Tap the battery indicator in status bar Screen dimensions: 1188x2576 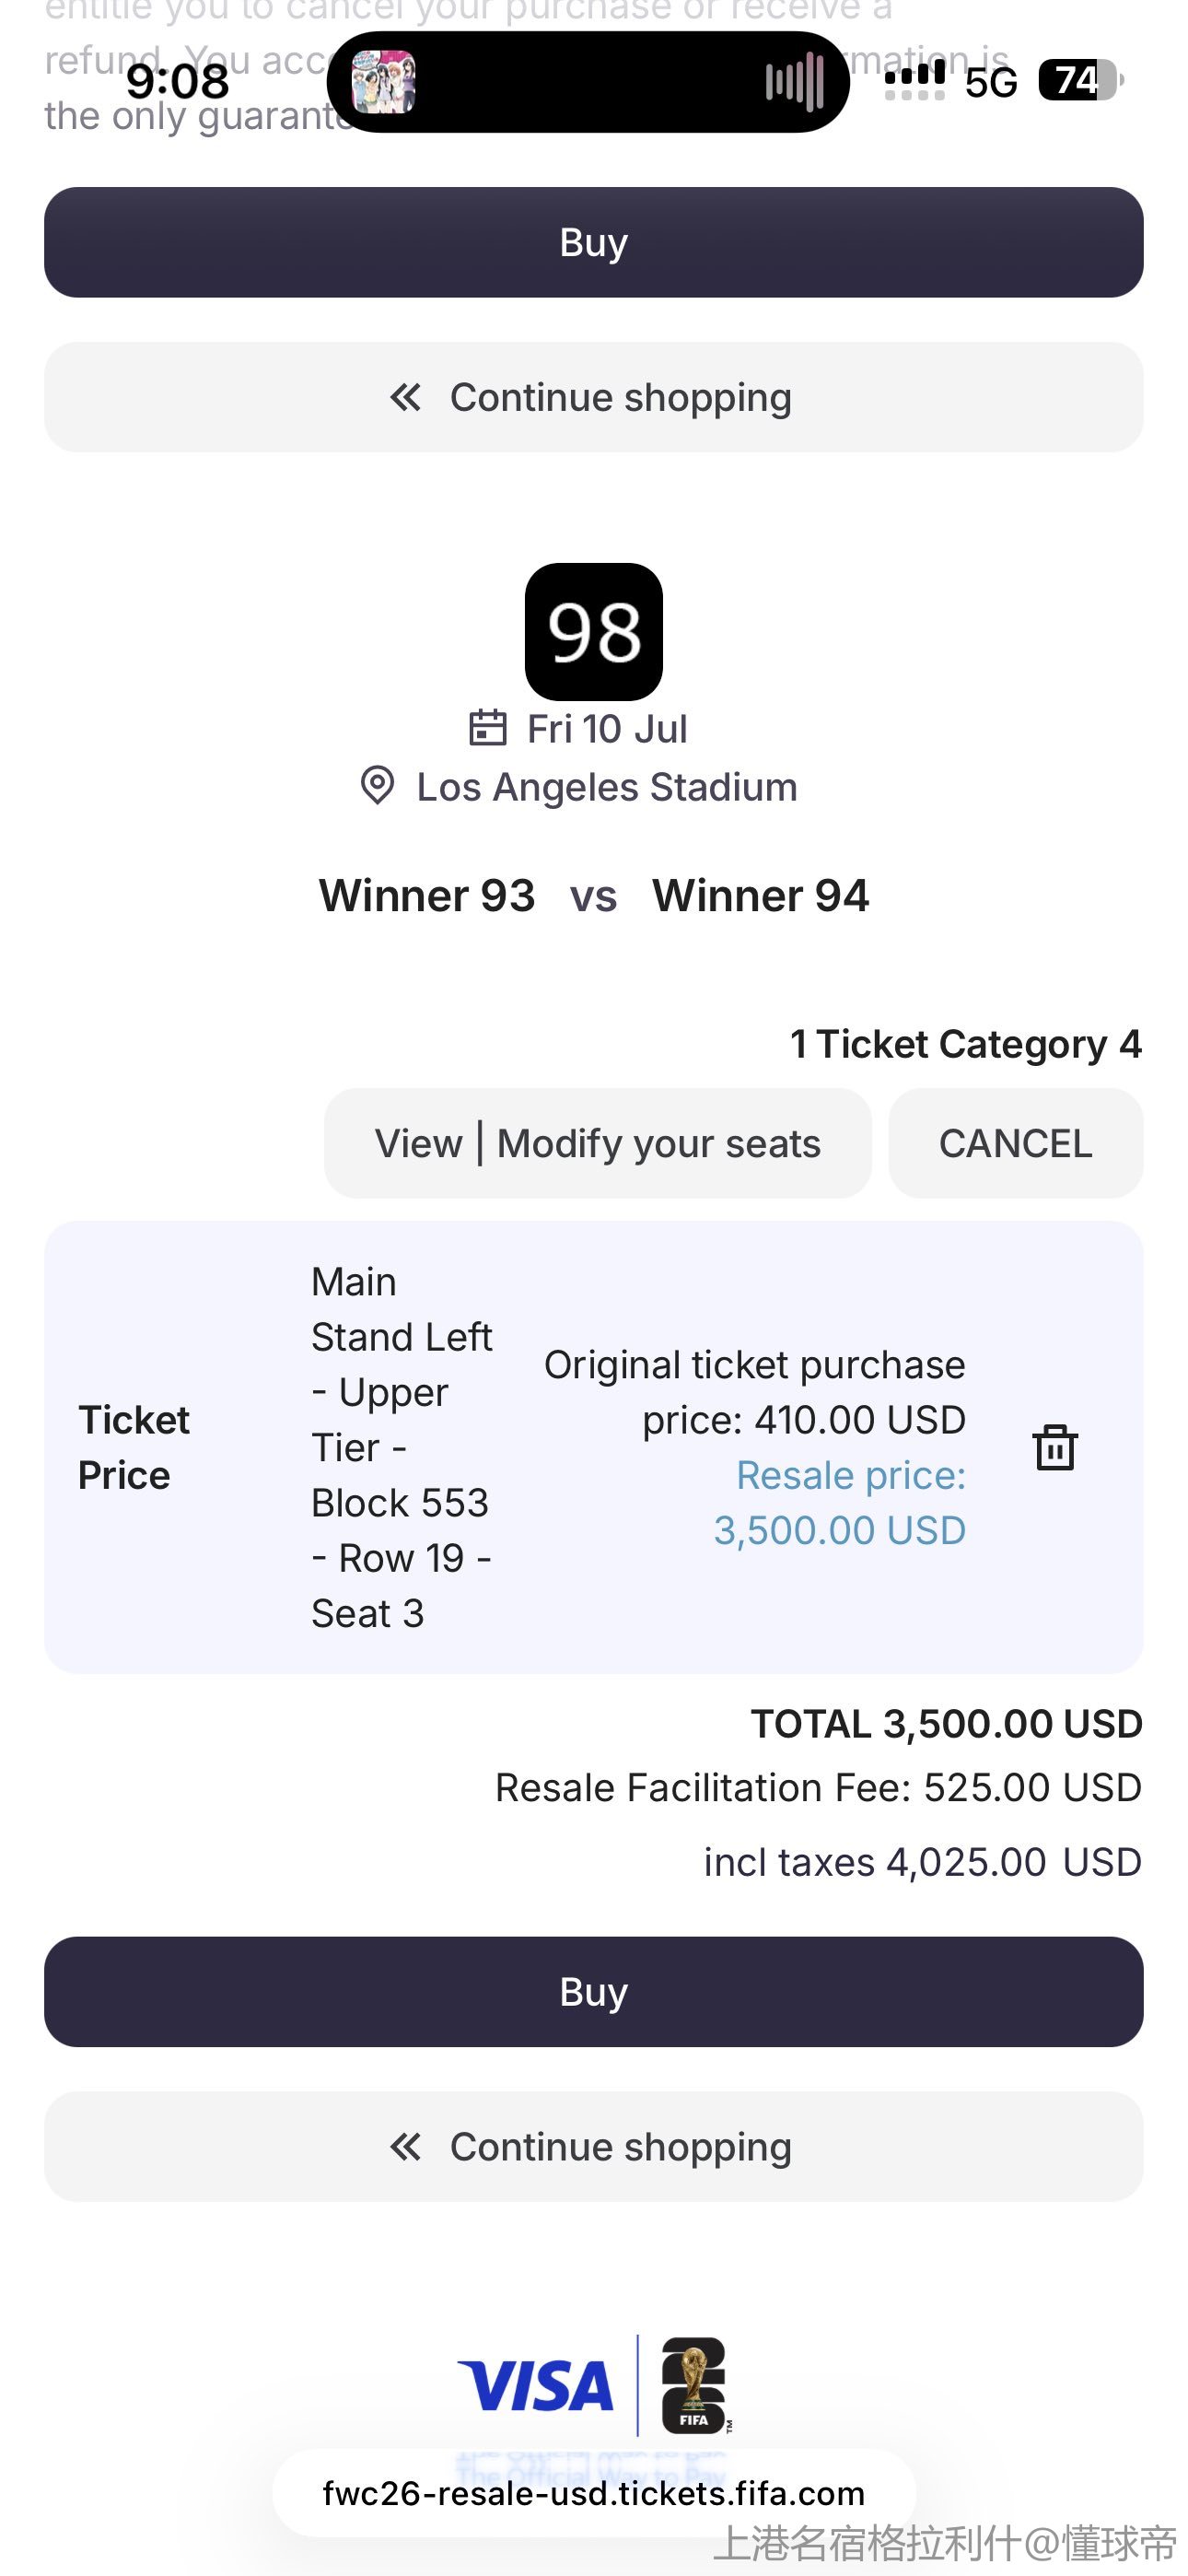click(x=1080, y=80)
